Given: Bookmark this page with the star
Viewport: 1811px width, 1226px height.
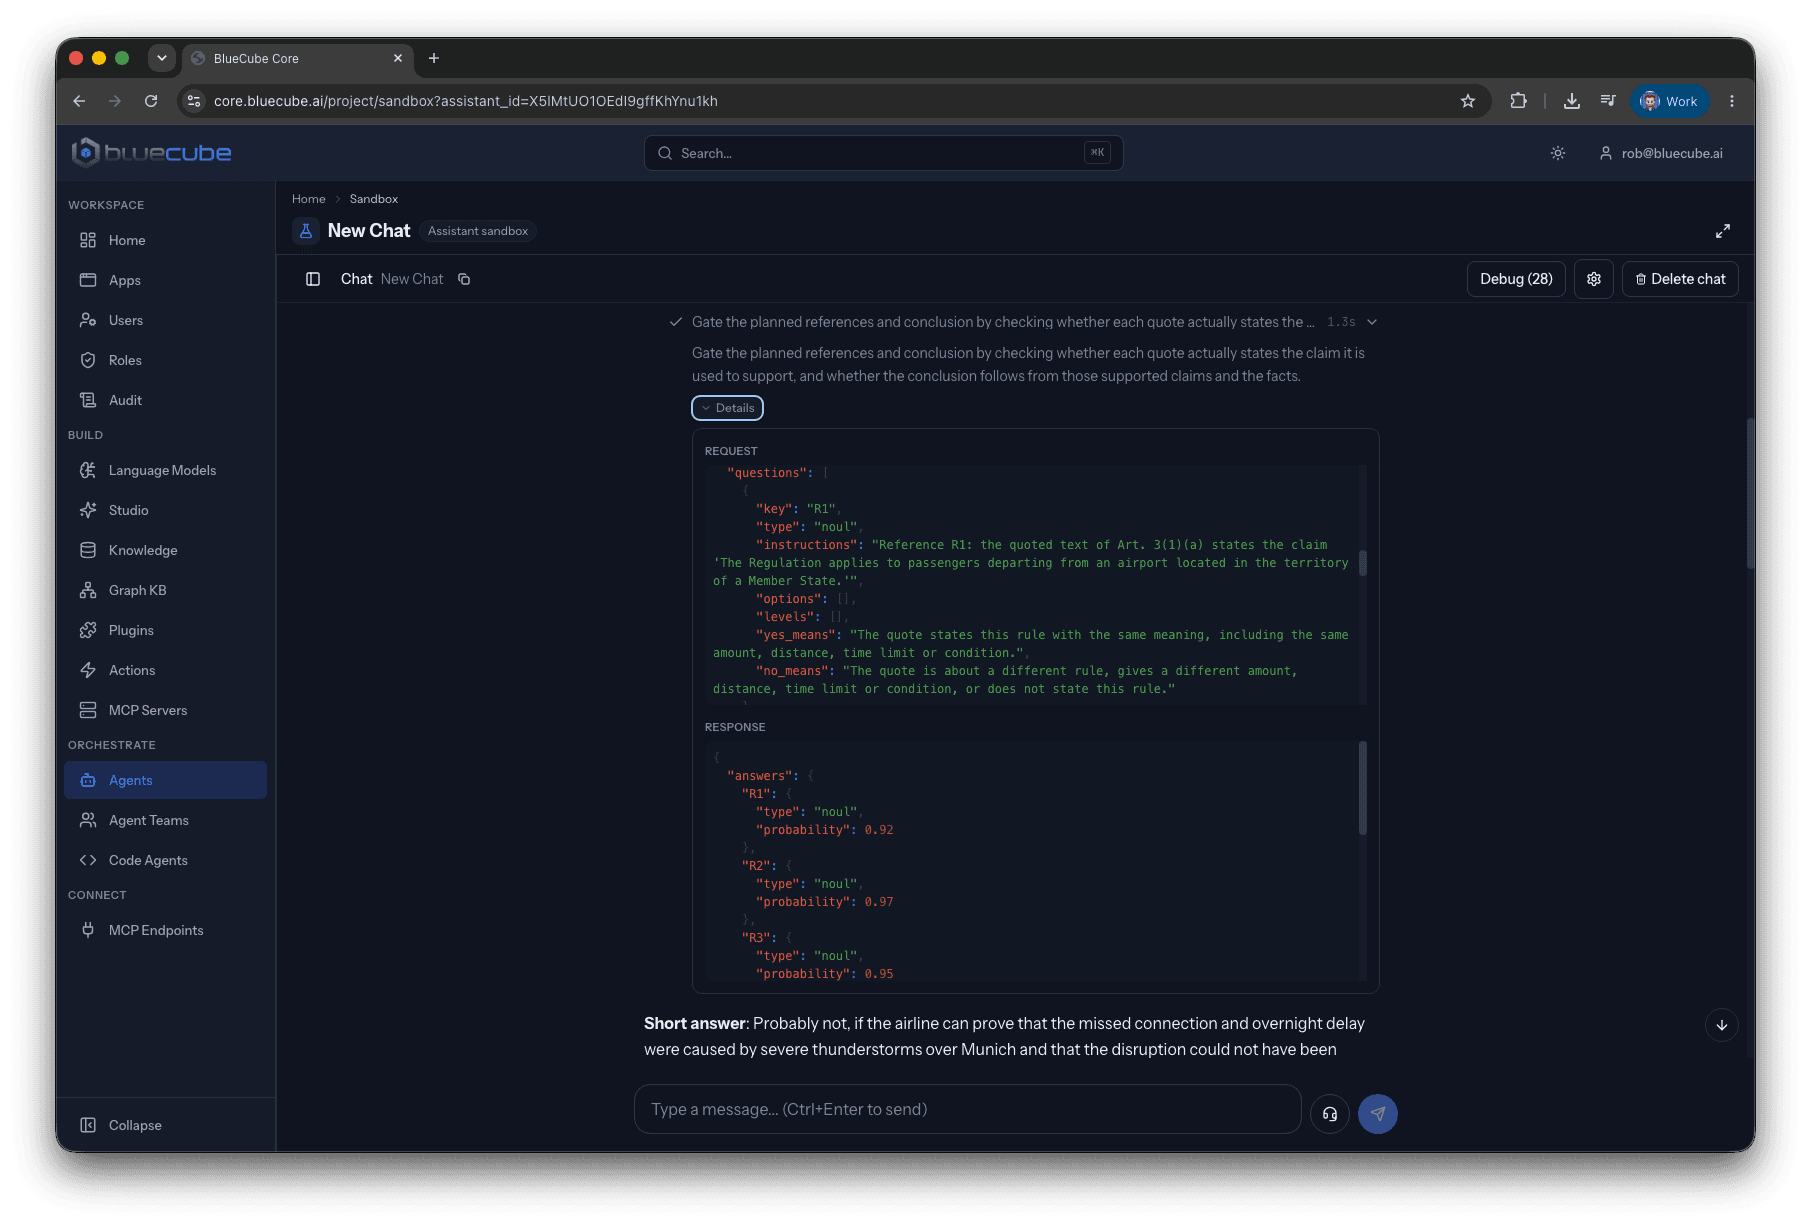Looking at the screenshot, I should point(1468,101).
